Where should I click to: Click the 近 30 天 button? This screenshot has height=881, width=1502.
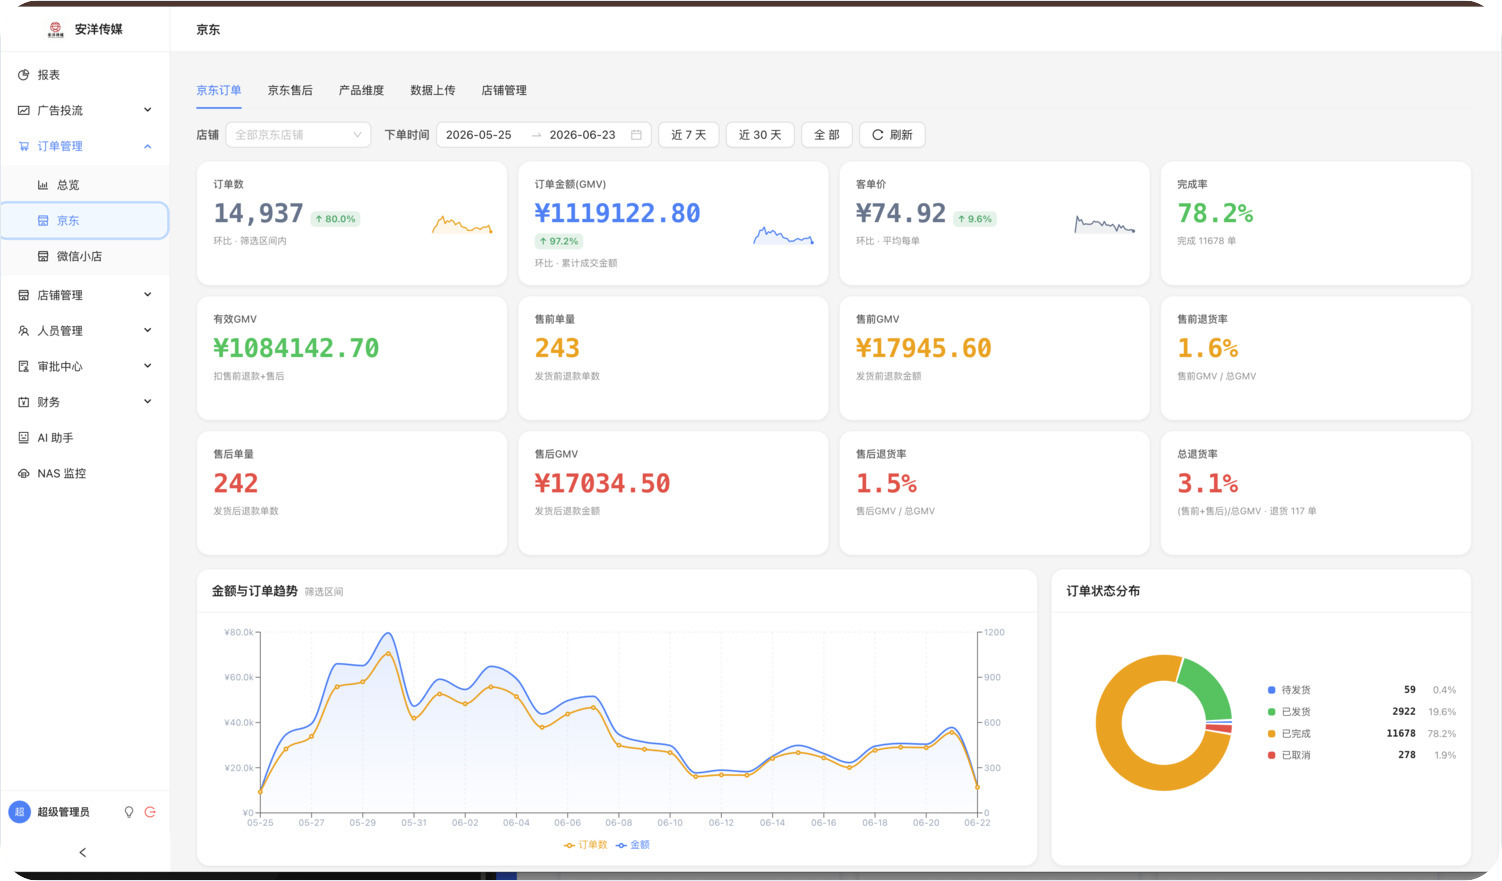760,135
